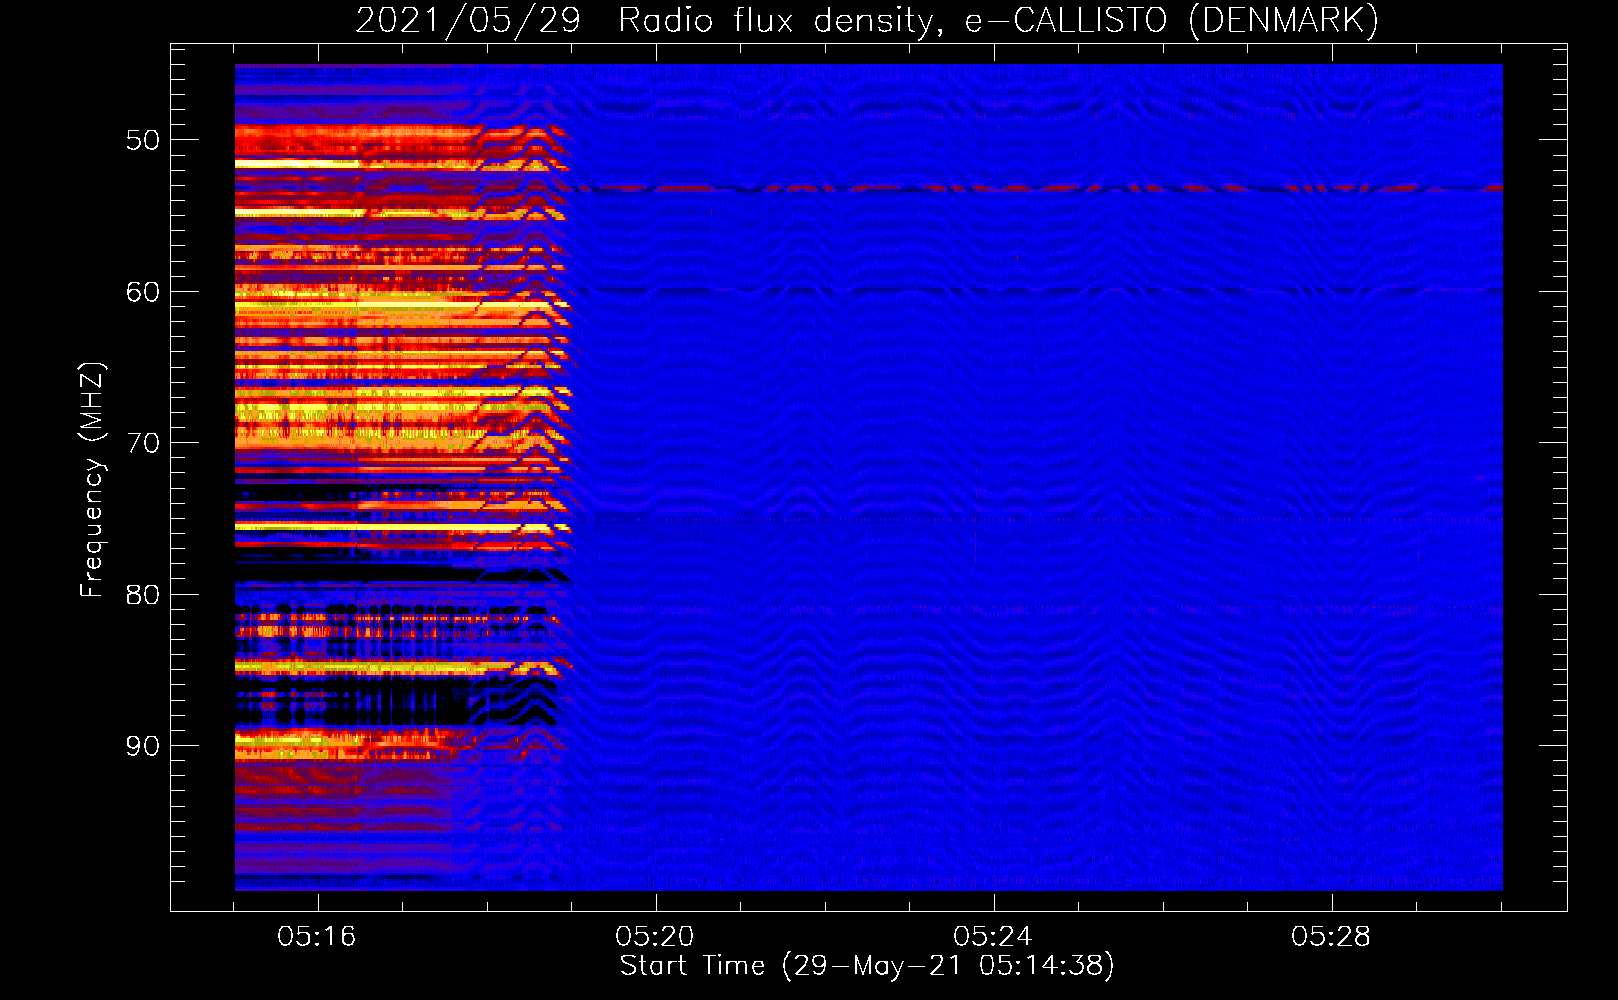The width and height of the screenshot is (1618, 1000).
Task: Click the 90 frequency tick label
Action: coord(143,746)
